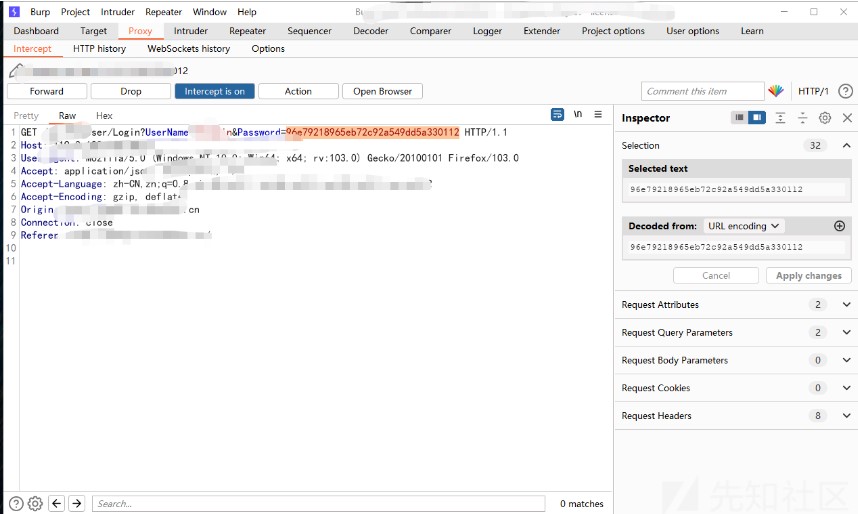Viewport: 858px width, 514px height.
Task: Open the URL encoding dropdown
Action: (744, 226)
